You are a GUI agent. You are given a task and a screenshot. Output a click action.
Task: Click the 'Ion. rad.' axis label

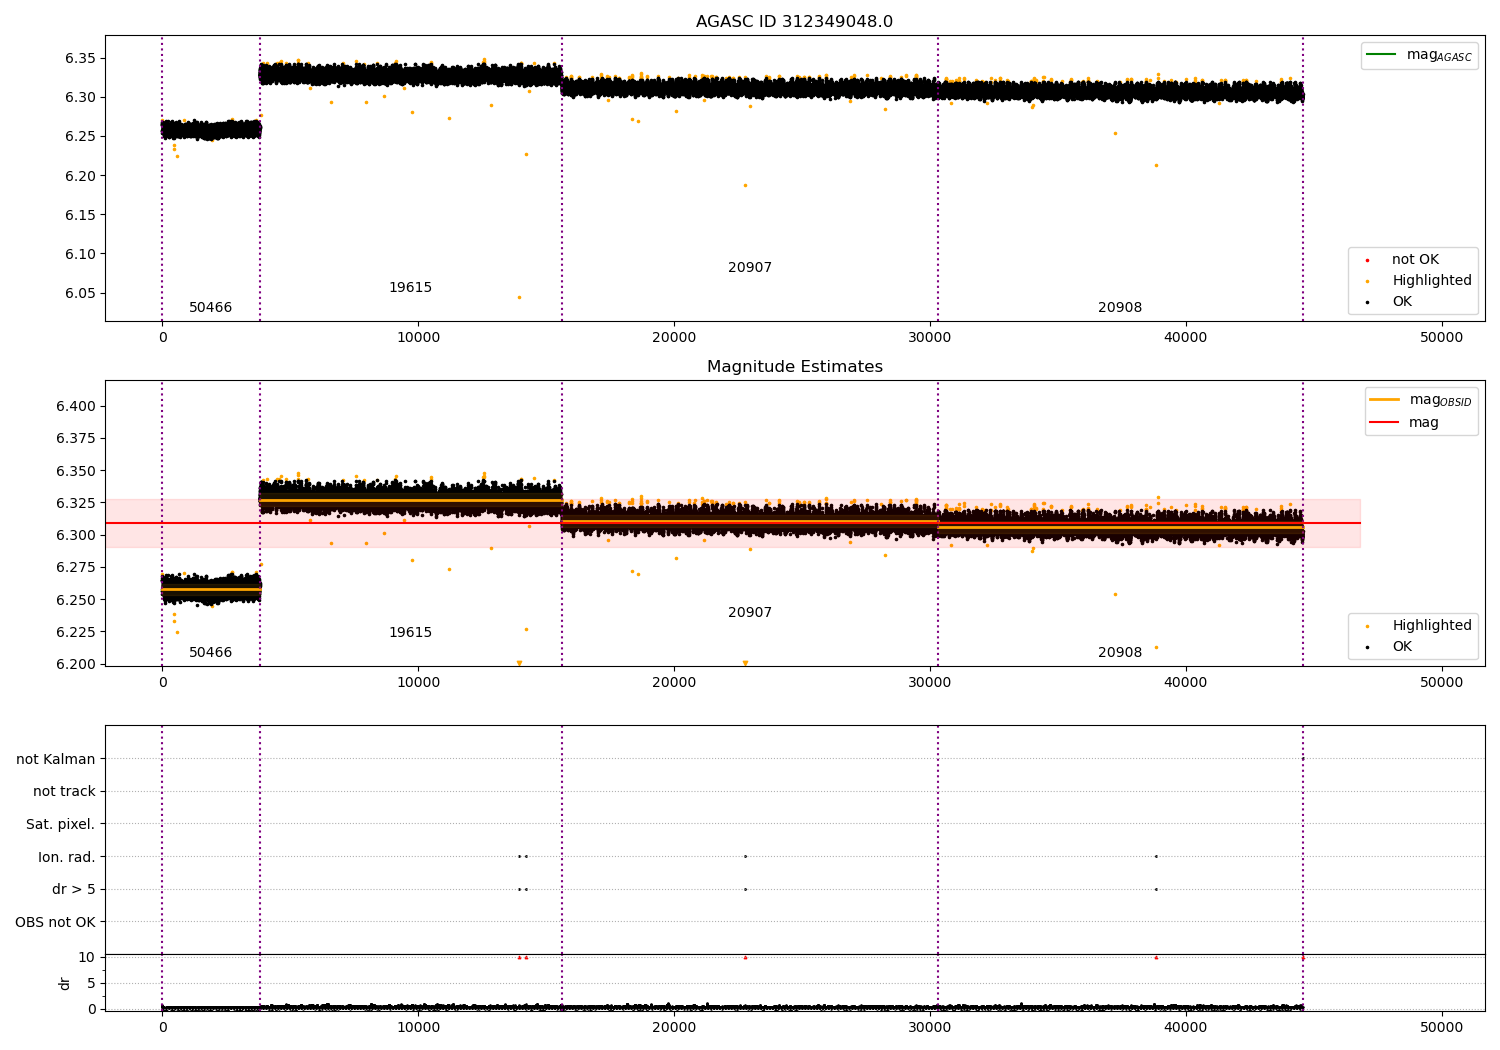67,858
